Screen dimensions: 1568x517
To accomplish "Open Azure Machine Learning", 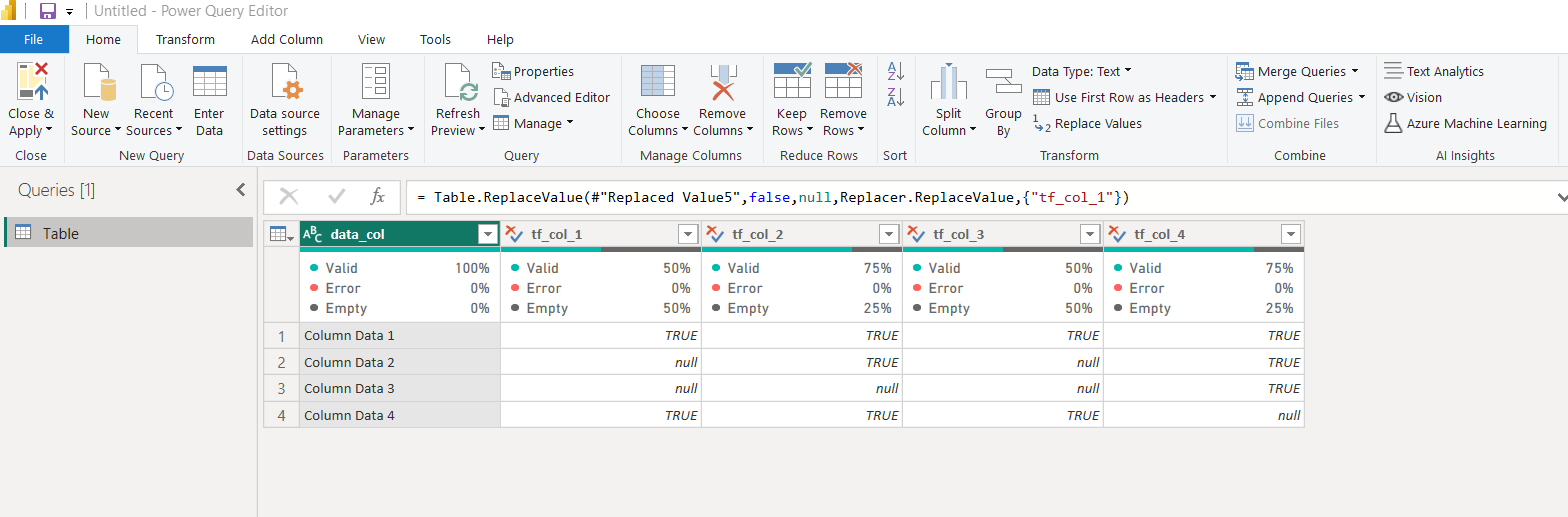I will [1465, 123].
